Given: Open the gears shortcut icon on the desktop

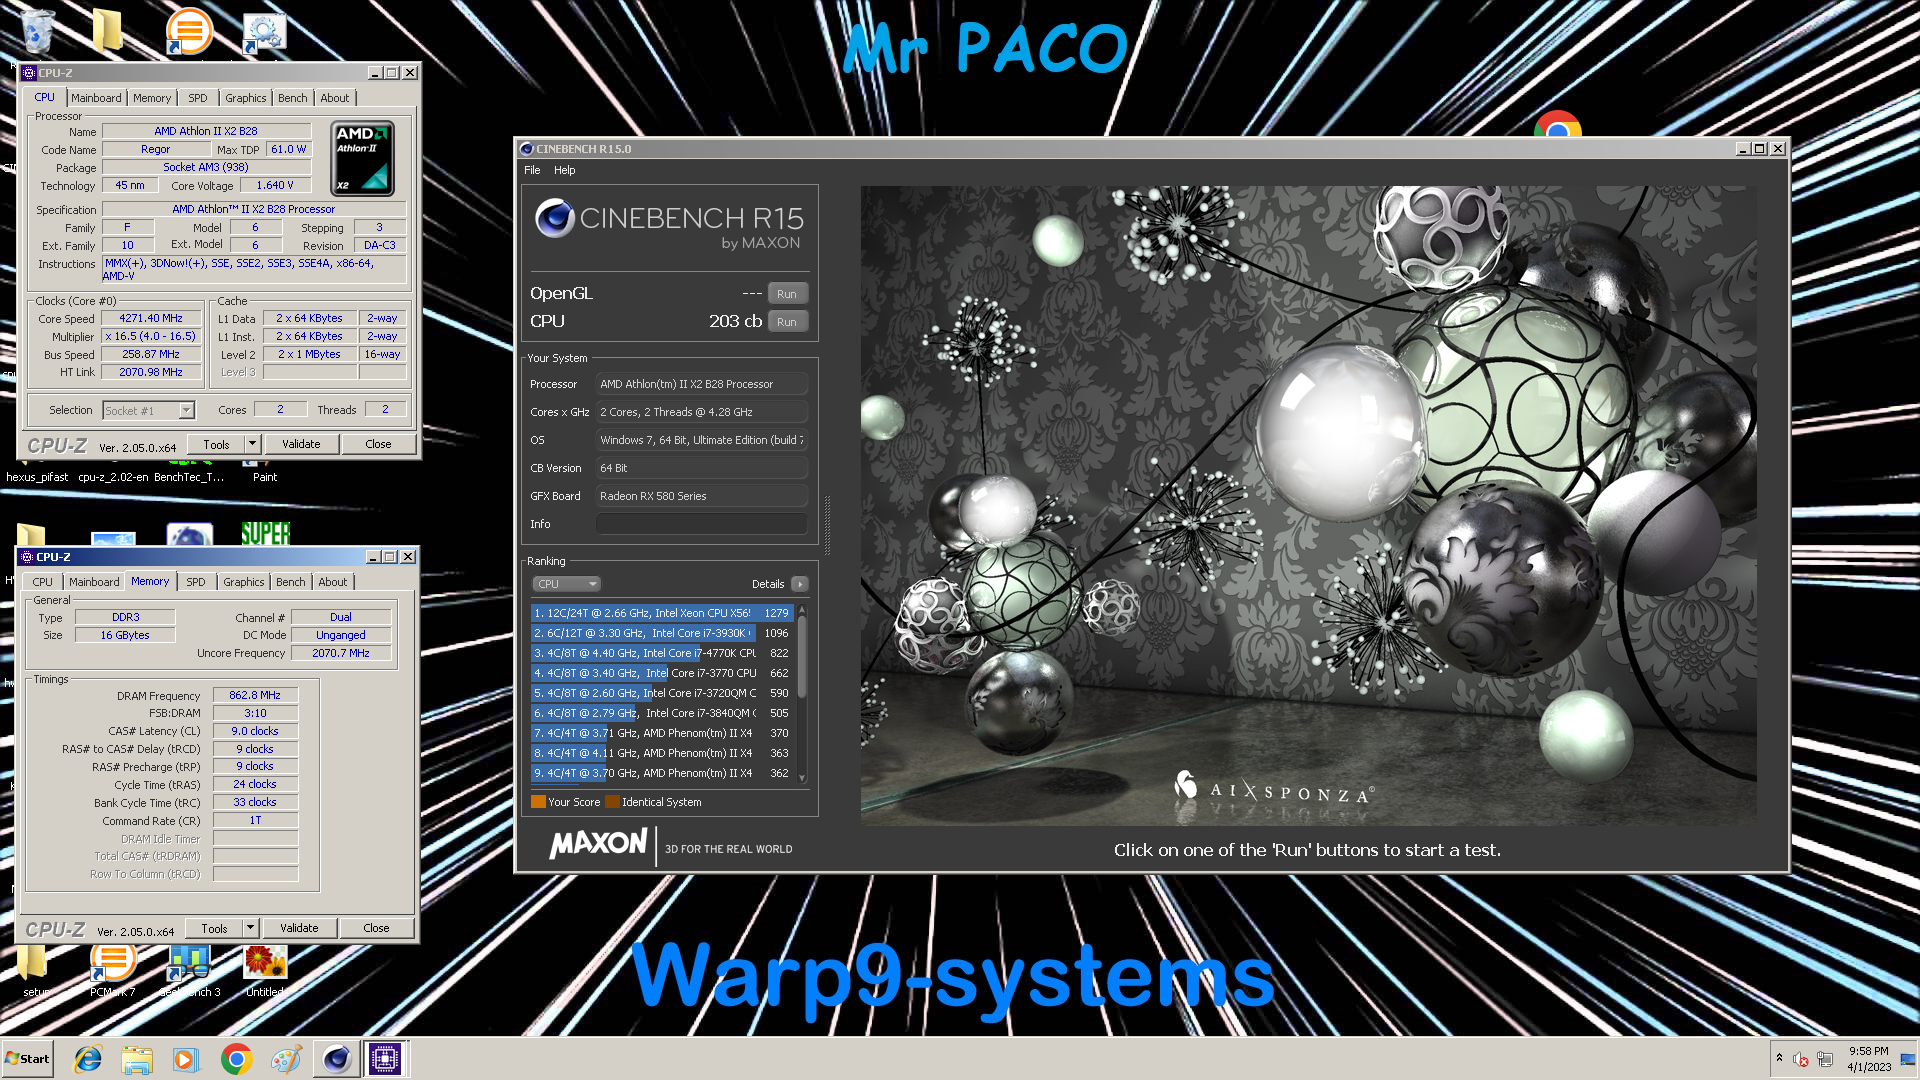Looking at the screenshot, I should [265, 32].
